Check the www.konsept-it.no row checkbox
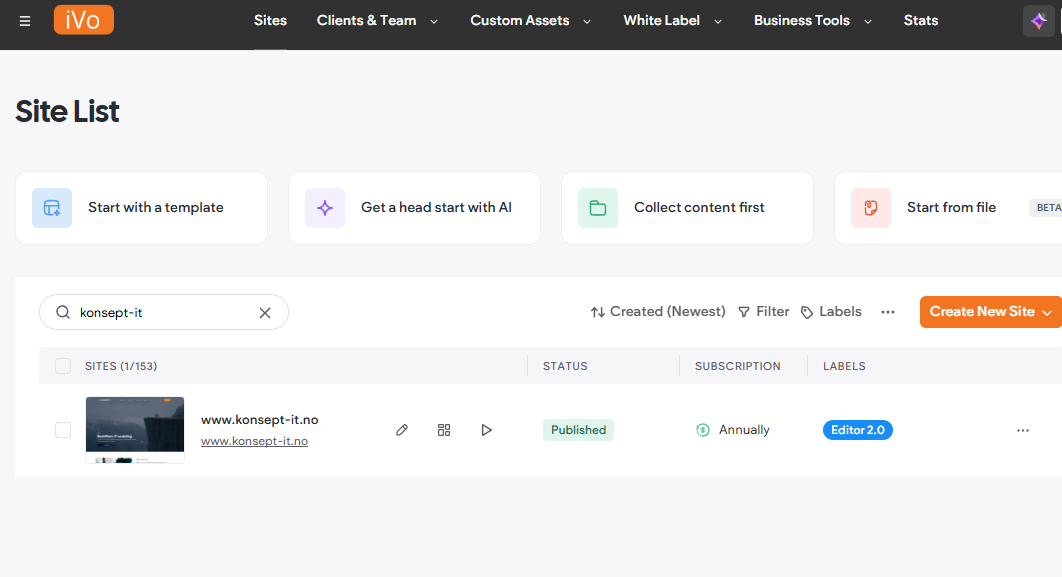Viewport: 1062px width, 577px height. pos(63,430)
